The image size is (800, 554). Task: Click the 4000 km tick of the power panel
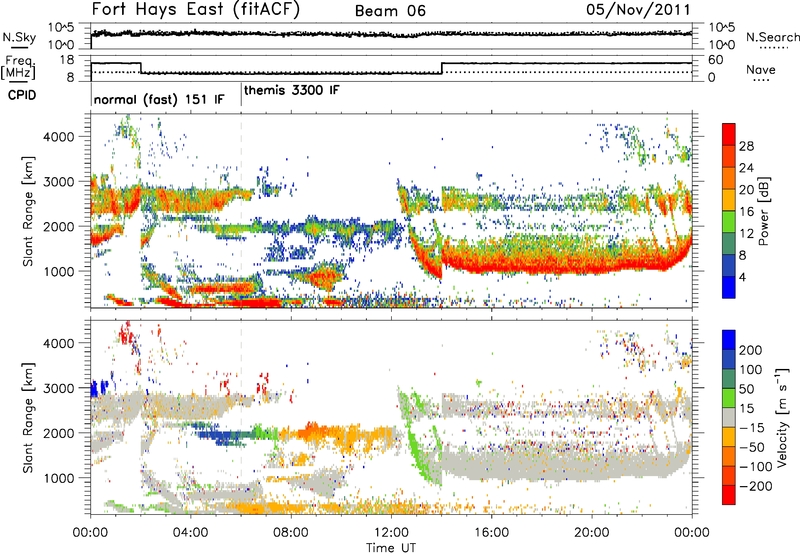[59, 137]
